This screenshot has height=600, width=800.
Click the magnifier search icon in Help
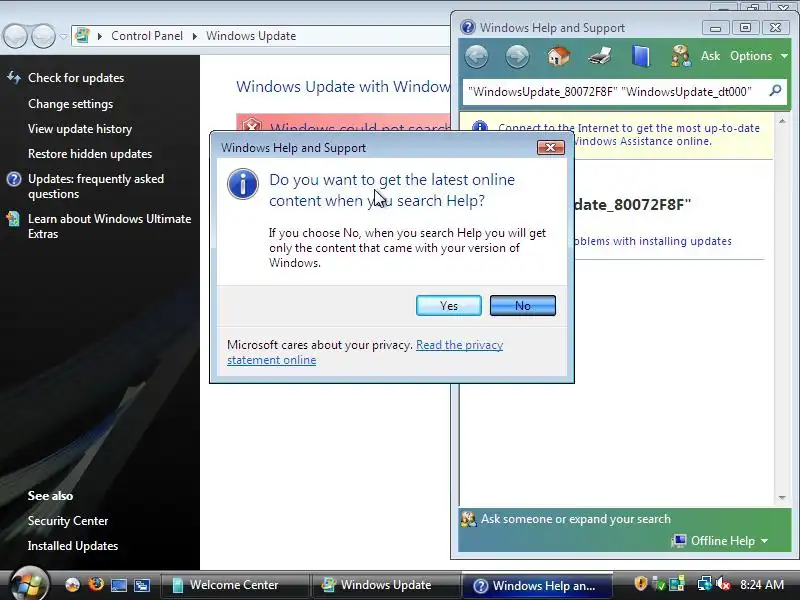(x=775, y=91)
